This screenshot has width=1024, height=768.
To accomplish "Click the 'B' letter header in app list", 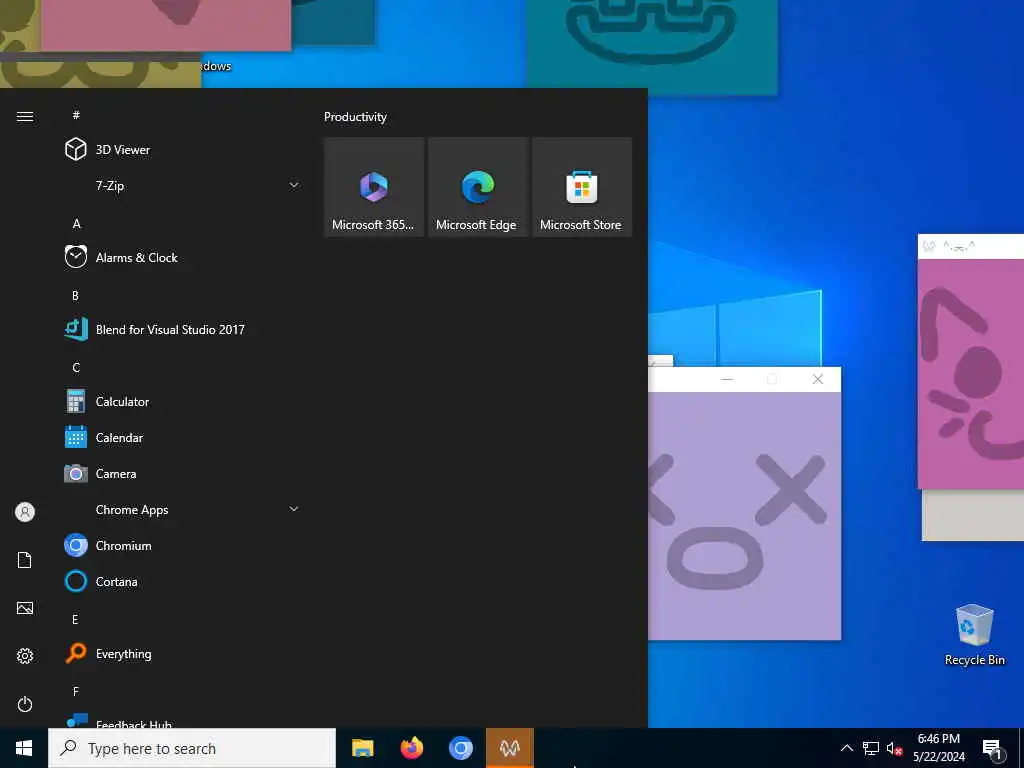I will point(75,295).
